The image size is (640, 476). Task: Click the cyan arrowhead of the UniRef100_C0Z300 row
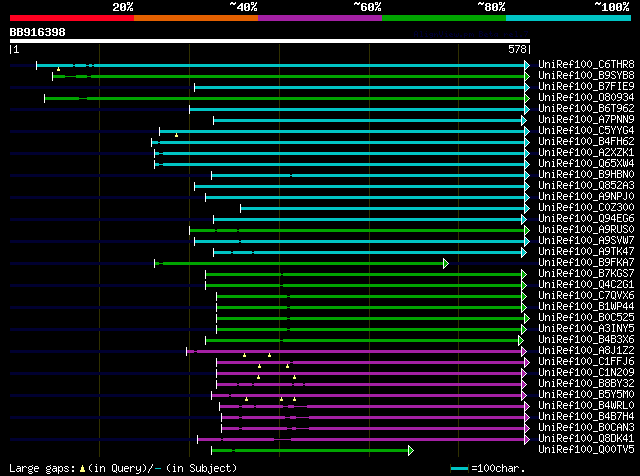click(527, 208)
